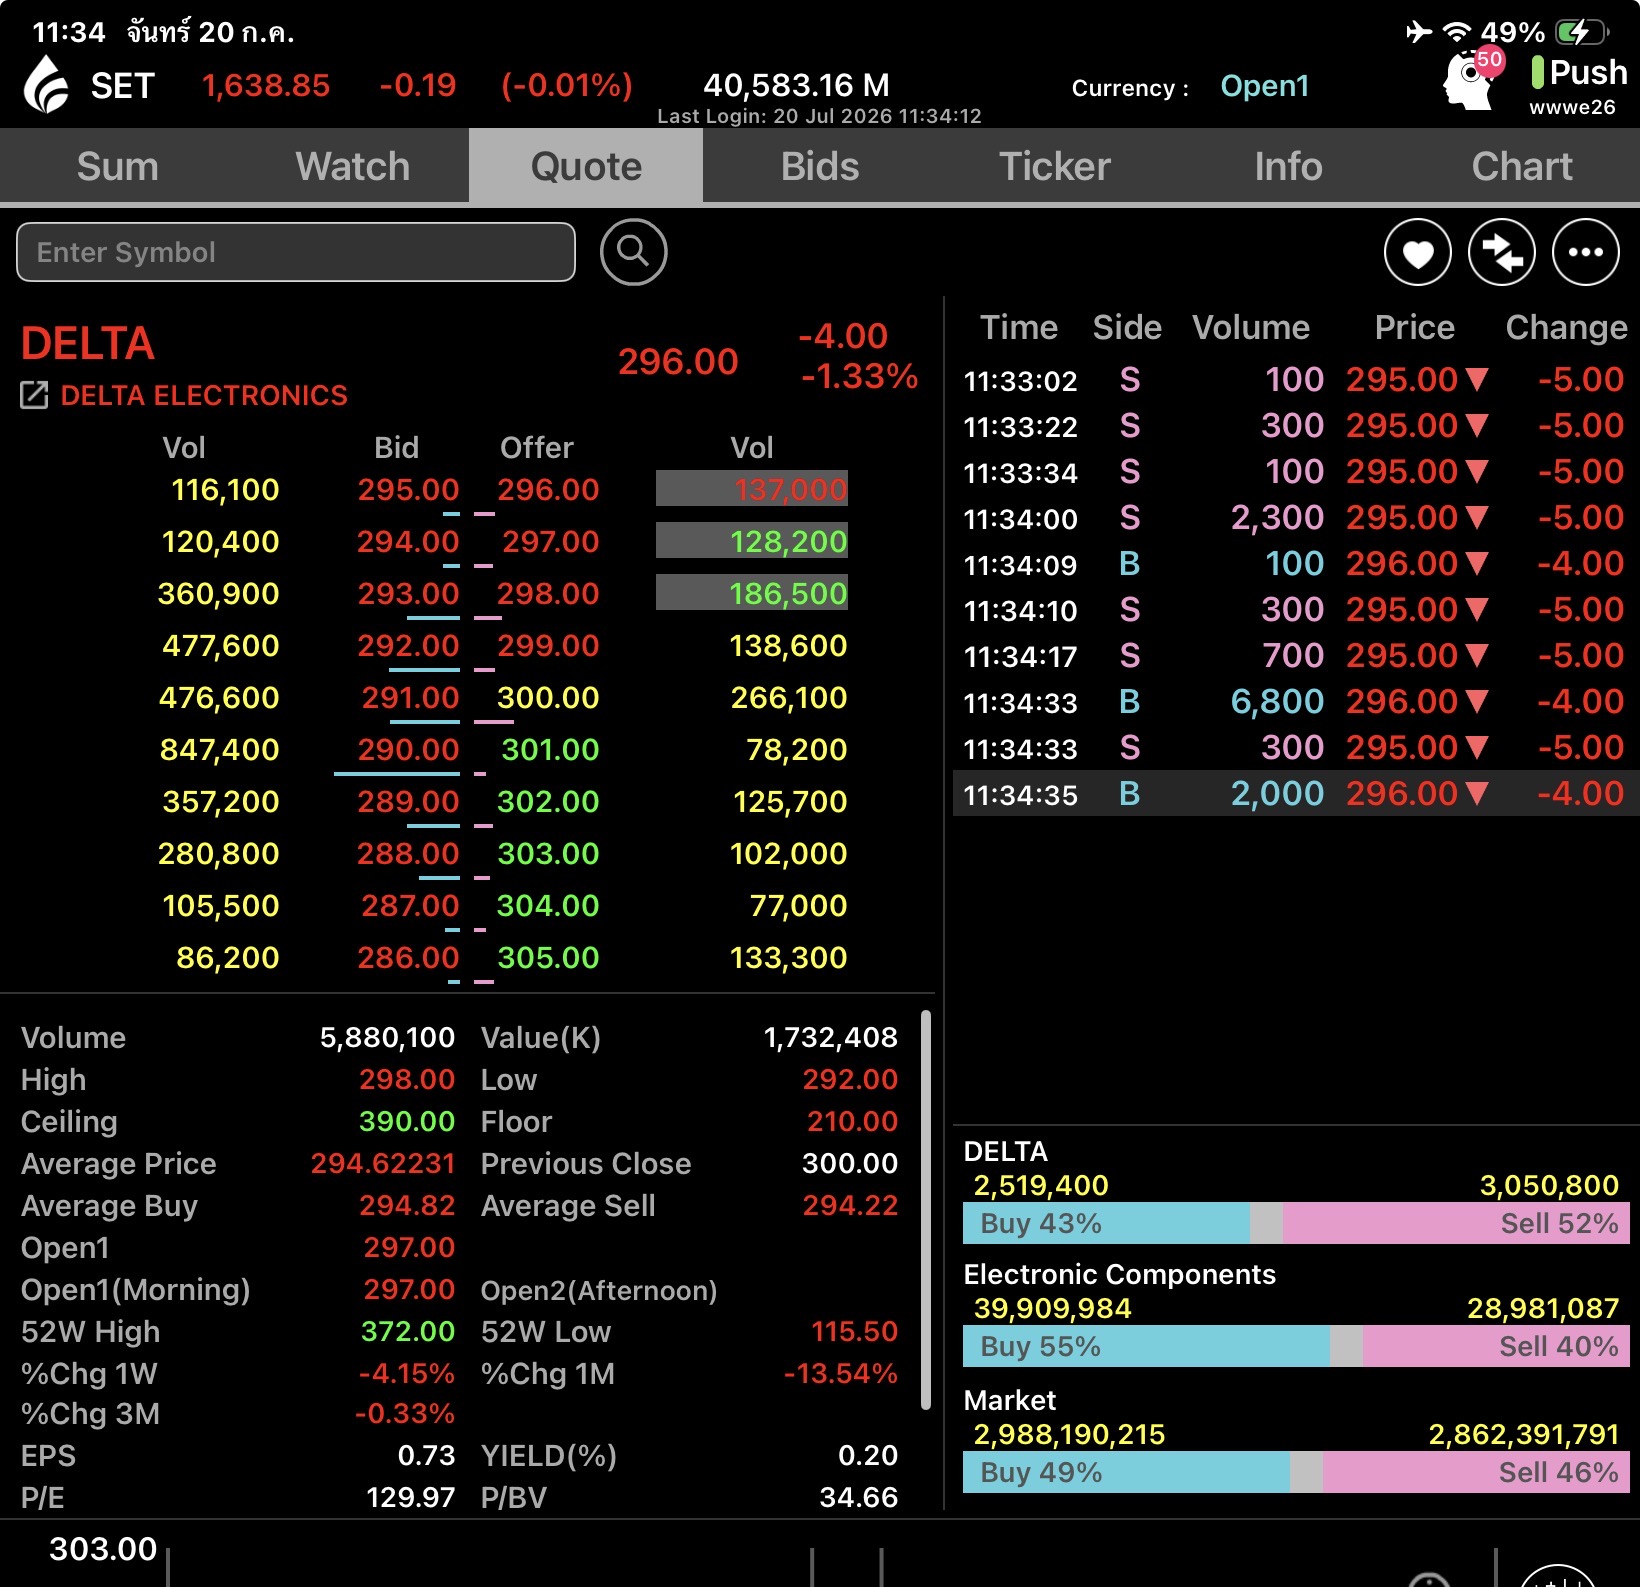The width and height of the screenshot is (1640, 1587).
Task: Go to the Watch tab
Action: [x=352, y=166]
